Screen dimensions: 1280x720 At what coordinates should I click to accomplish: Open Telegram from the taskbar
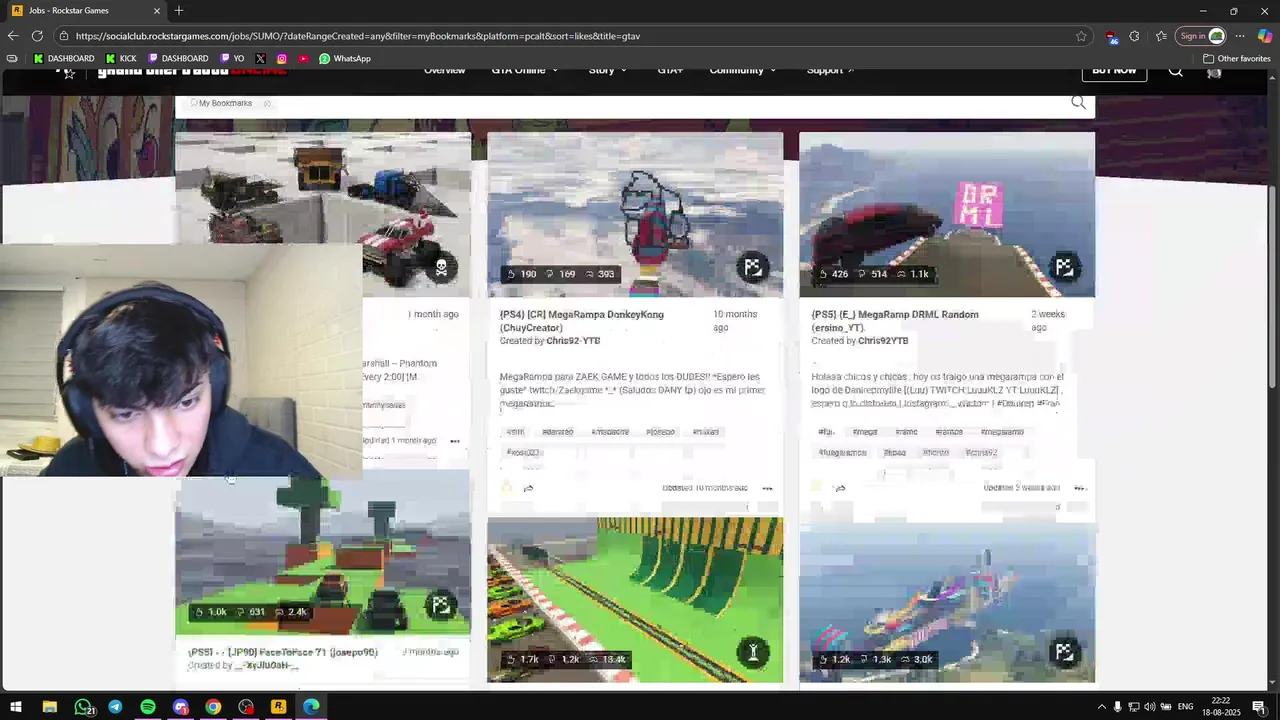pos(115,707)
